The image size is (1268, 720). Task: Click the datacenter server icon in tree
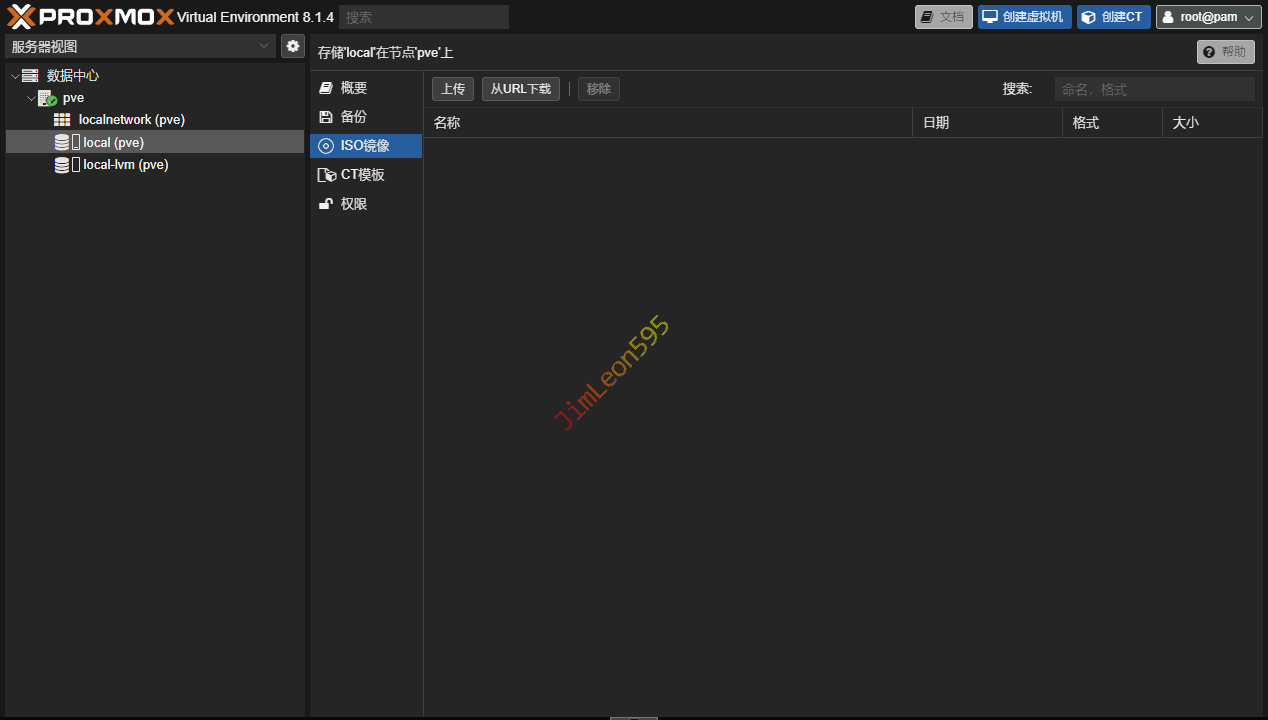(x=30, y=76)
